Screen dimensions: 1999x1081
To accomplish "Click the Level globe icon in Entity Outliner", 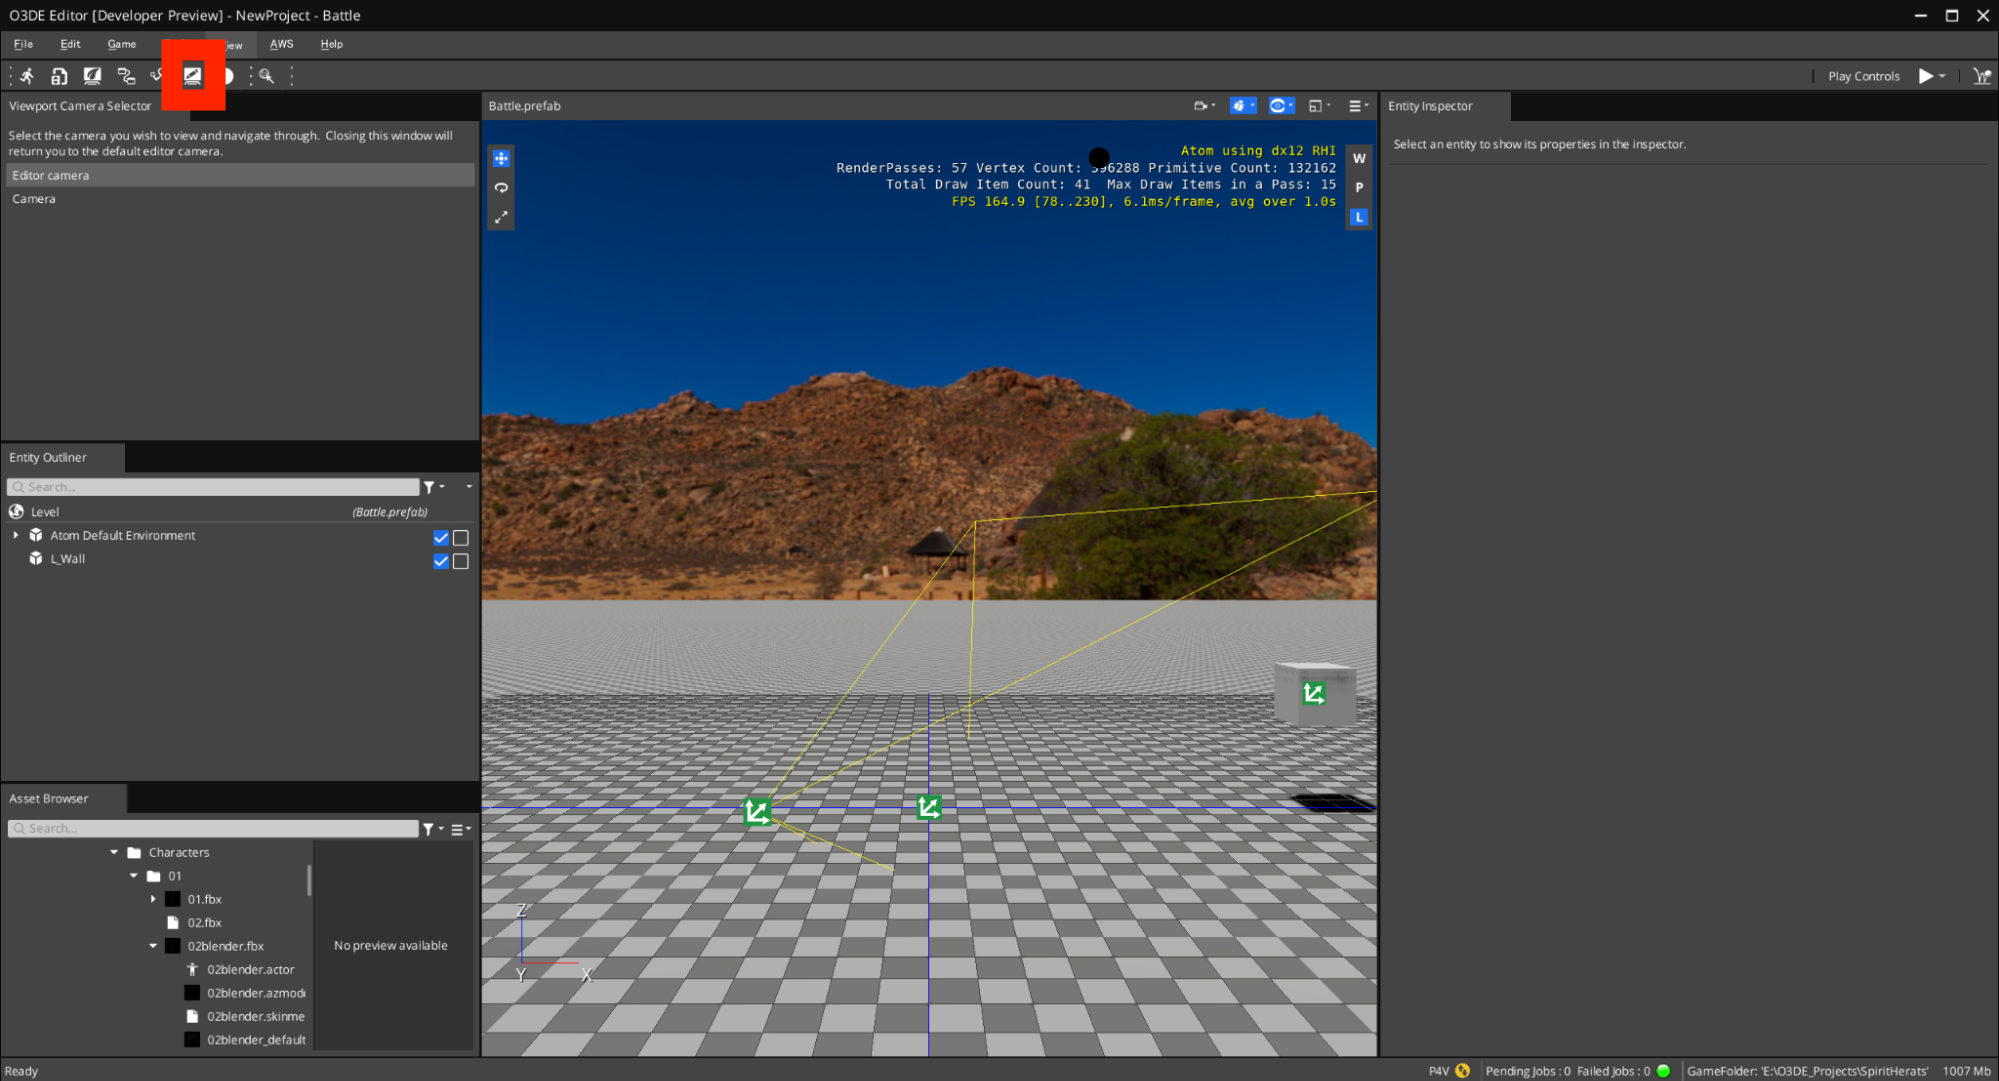I will [x=17, y=512].
